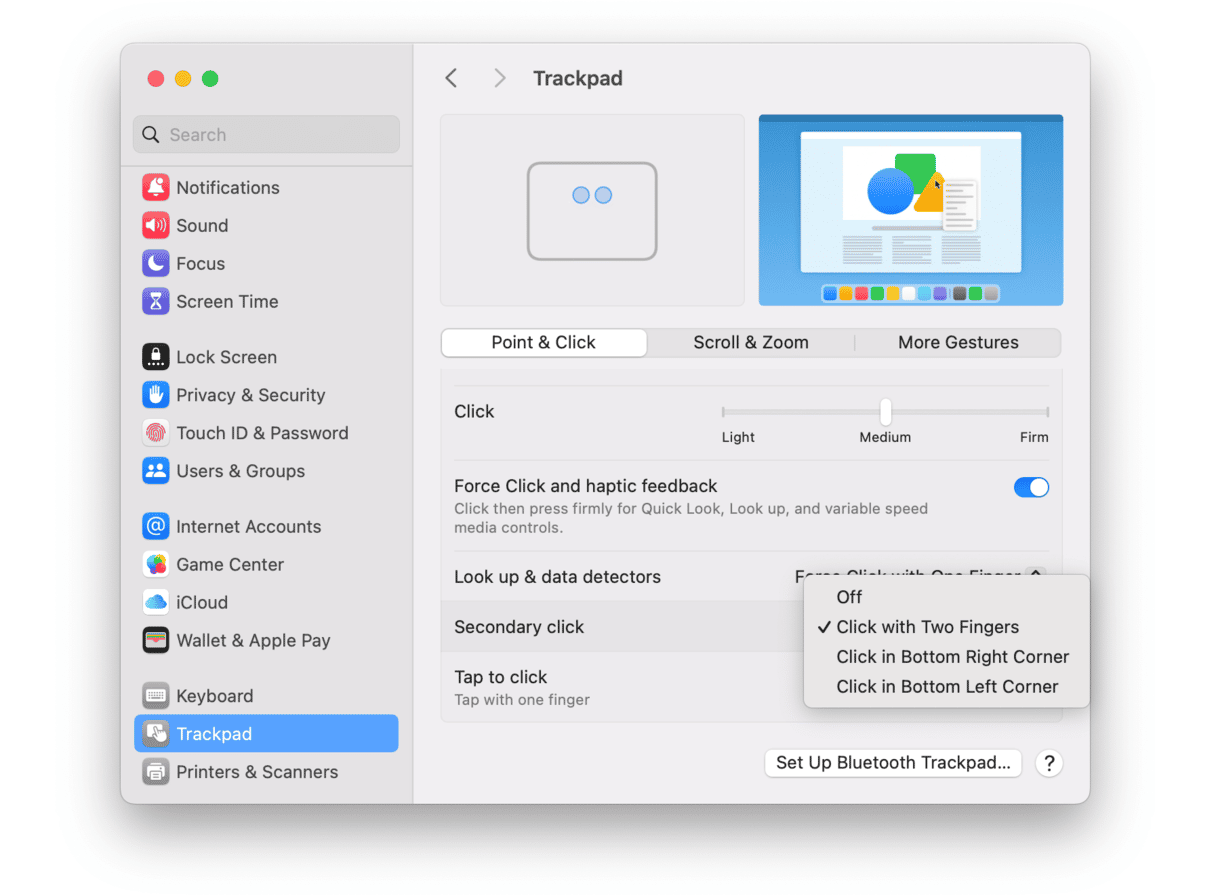This screenshot has height=896, width=1216.
Task: Set Click pressure slider to Firm
Action: (x=1046, y=411)
